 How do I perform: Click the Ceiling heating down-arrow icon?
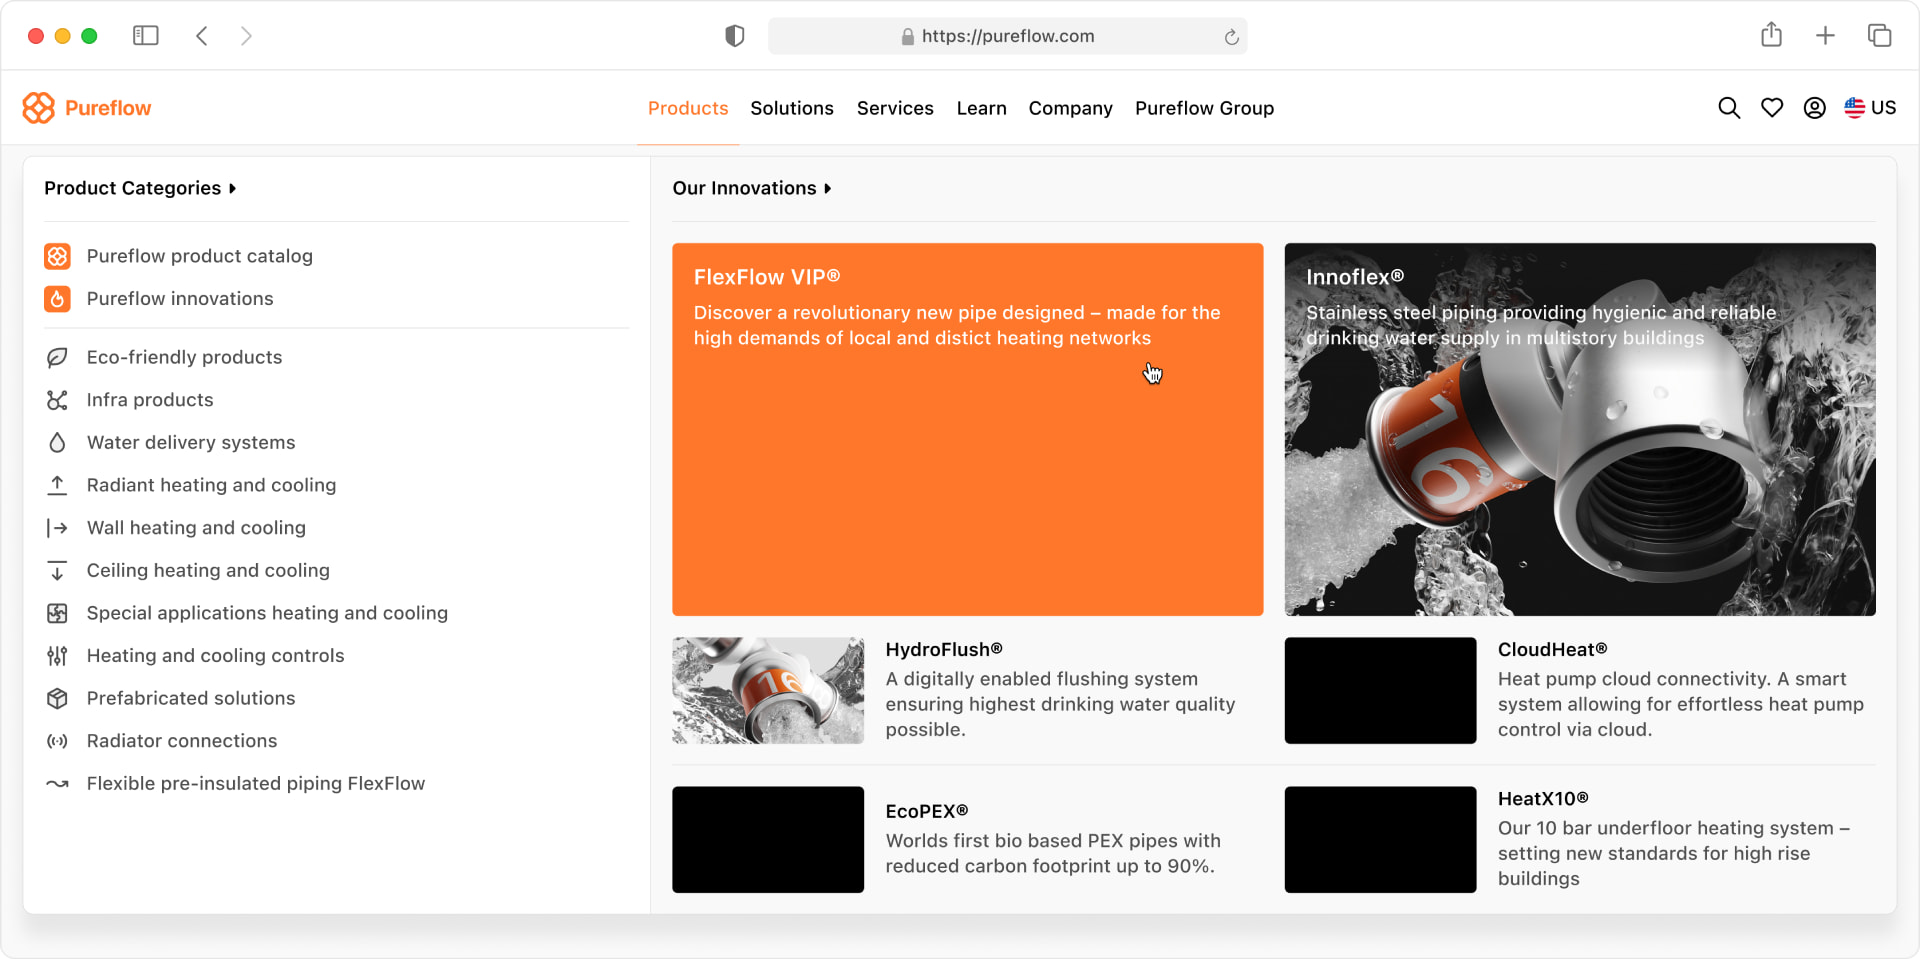pos(57,570)
